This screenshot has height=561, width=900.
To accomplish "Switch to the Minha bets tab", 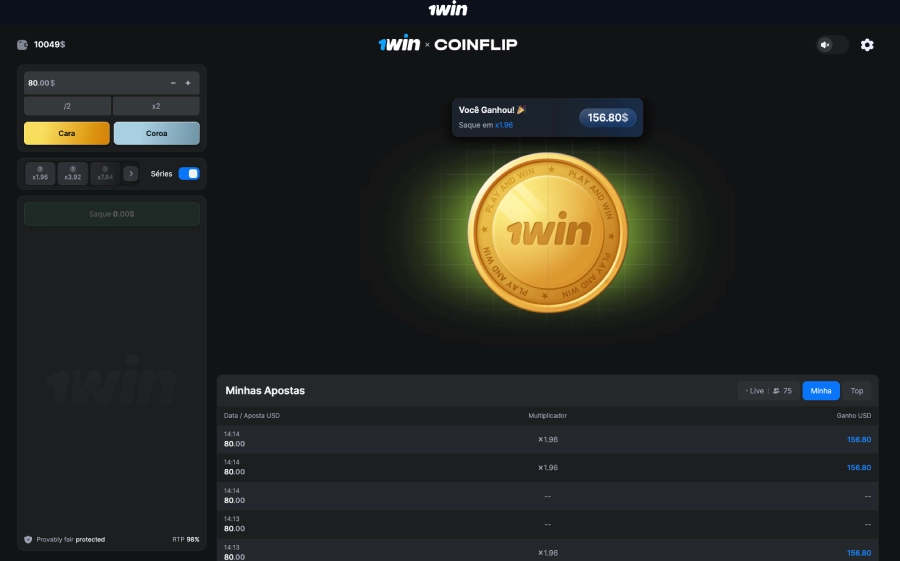I will click(821, 391).
